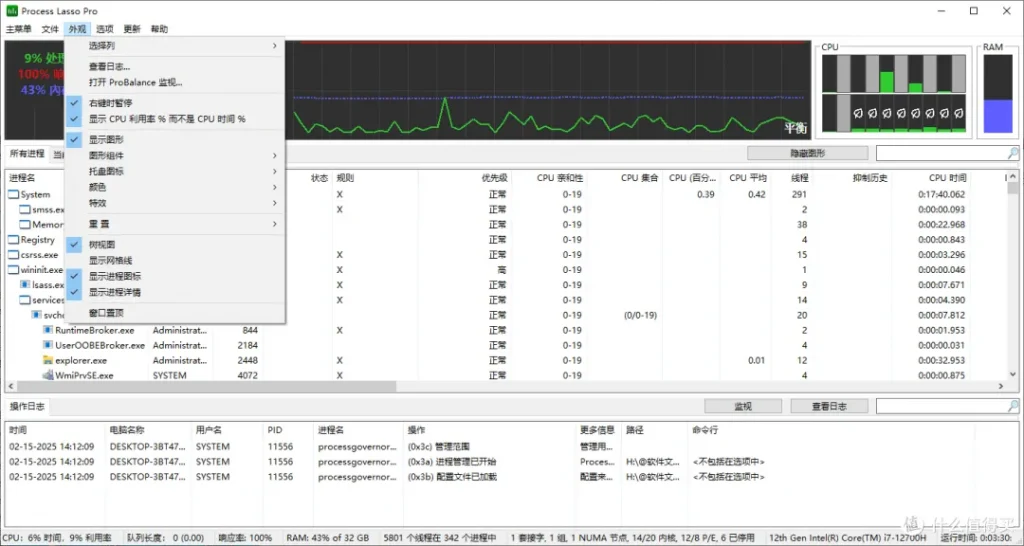The height and width of the screenshot is (546, 1024).
Task: Enable 显示网格线 gridlines option
Action: tap(174, 260)
